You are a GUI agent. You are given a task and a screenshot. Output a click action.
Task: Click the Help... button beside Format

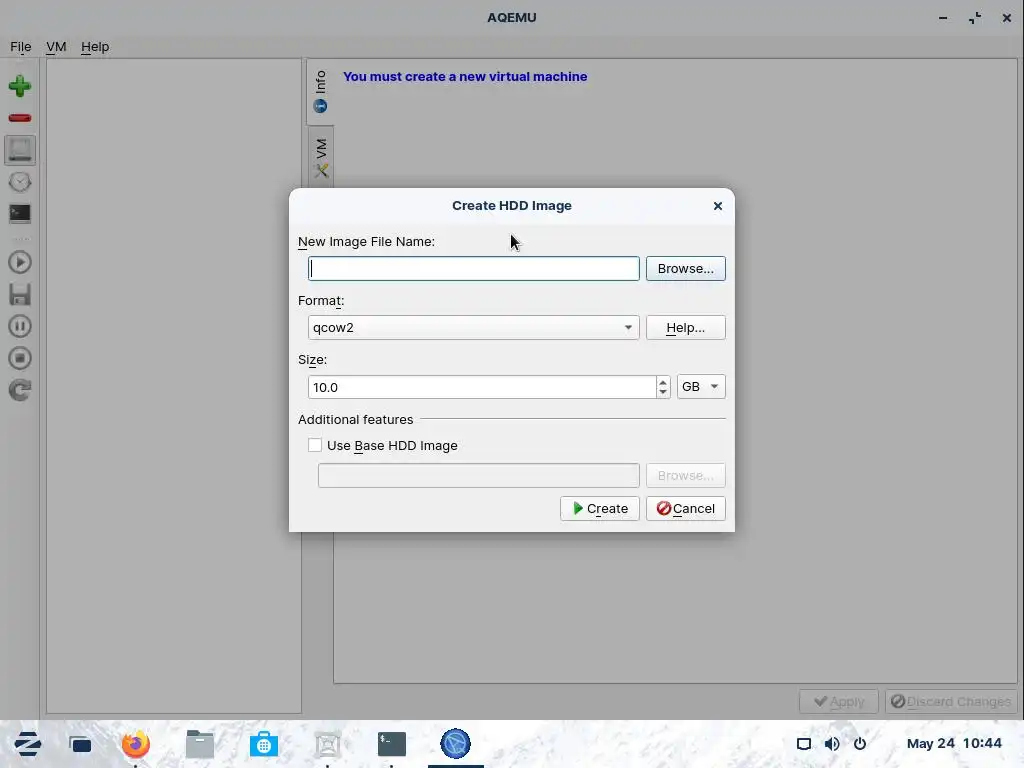coord(686,328)
